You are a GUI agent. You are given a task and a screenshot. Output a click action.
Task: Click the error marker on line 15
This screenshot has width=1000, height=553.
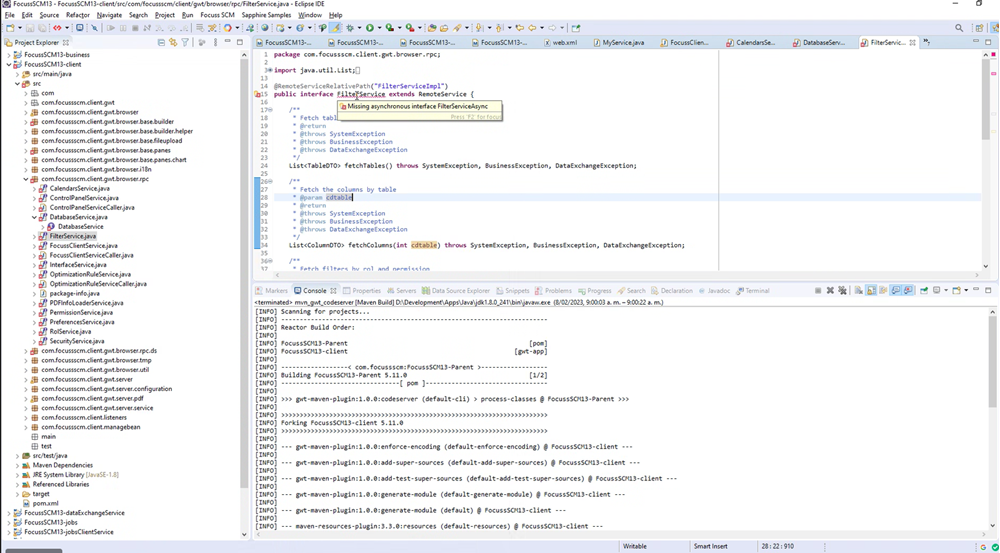pos(258,94)
